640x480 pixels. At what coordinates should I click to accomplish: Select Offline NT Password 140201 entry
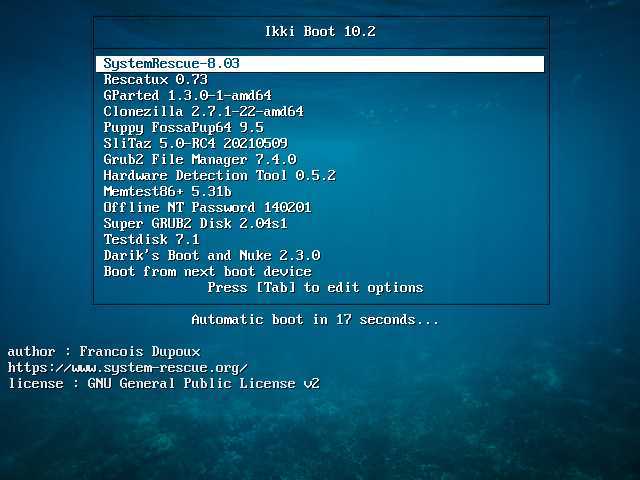tap(207, 207)
